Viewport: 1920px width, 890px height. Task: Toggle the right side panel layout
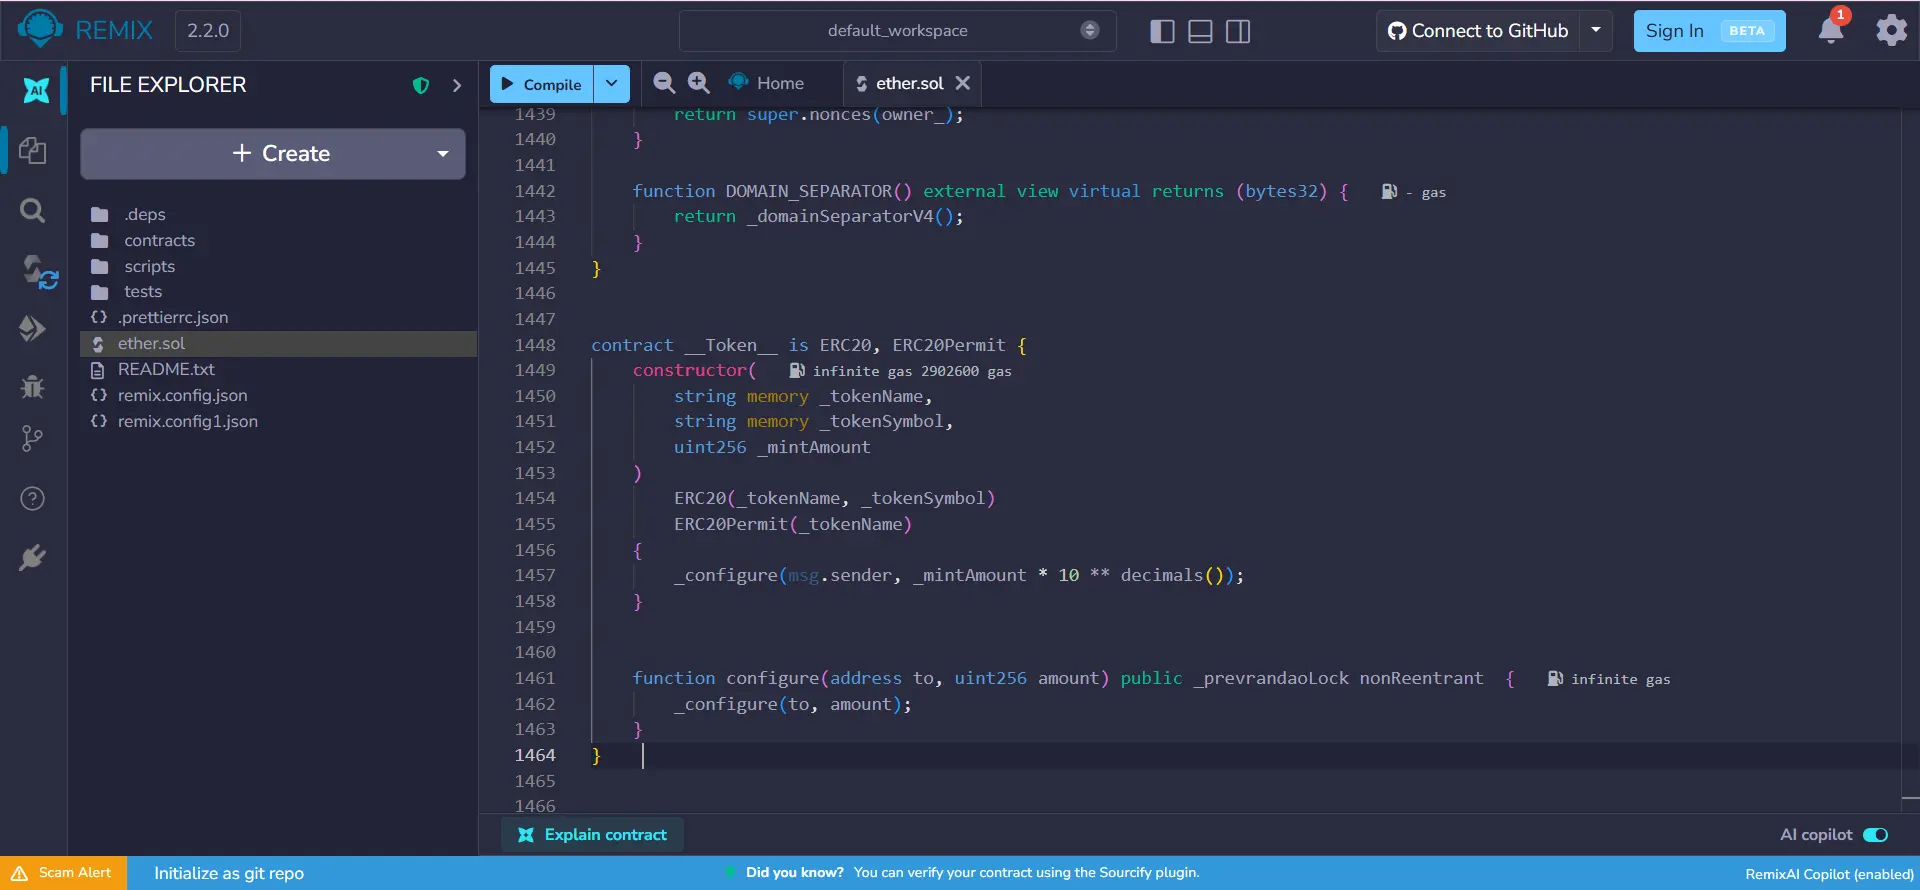1238,31
